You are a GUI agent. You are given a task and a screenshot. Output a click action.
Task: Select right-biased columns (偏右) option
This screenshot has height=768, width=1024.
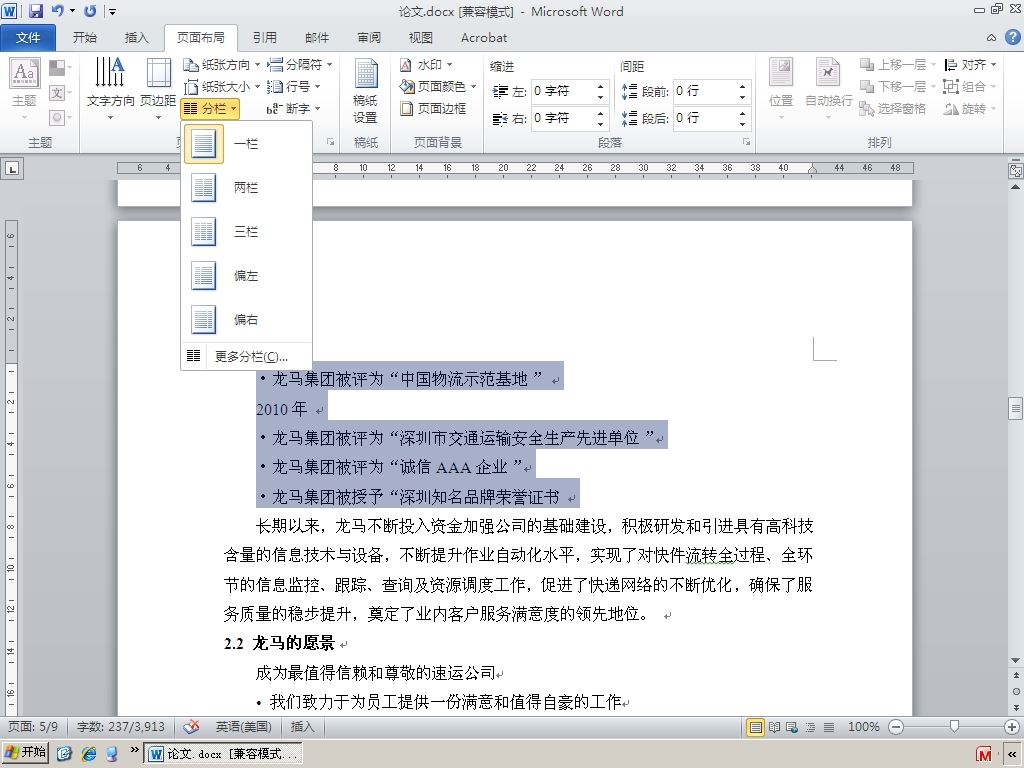pos(246,319)
